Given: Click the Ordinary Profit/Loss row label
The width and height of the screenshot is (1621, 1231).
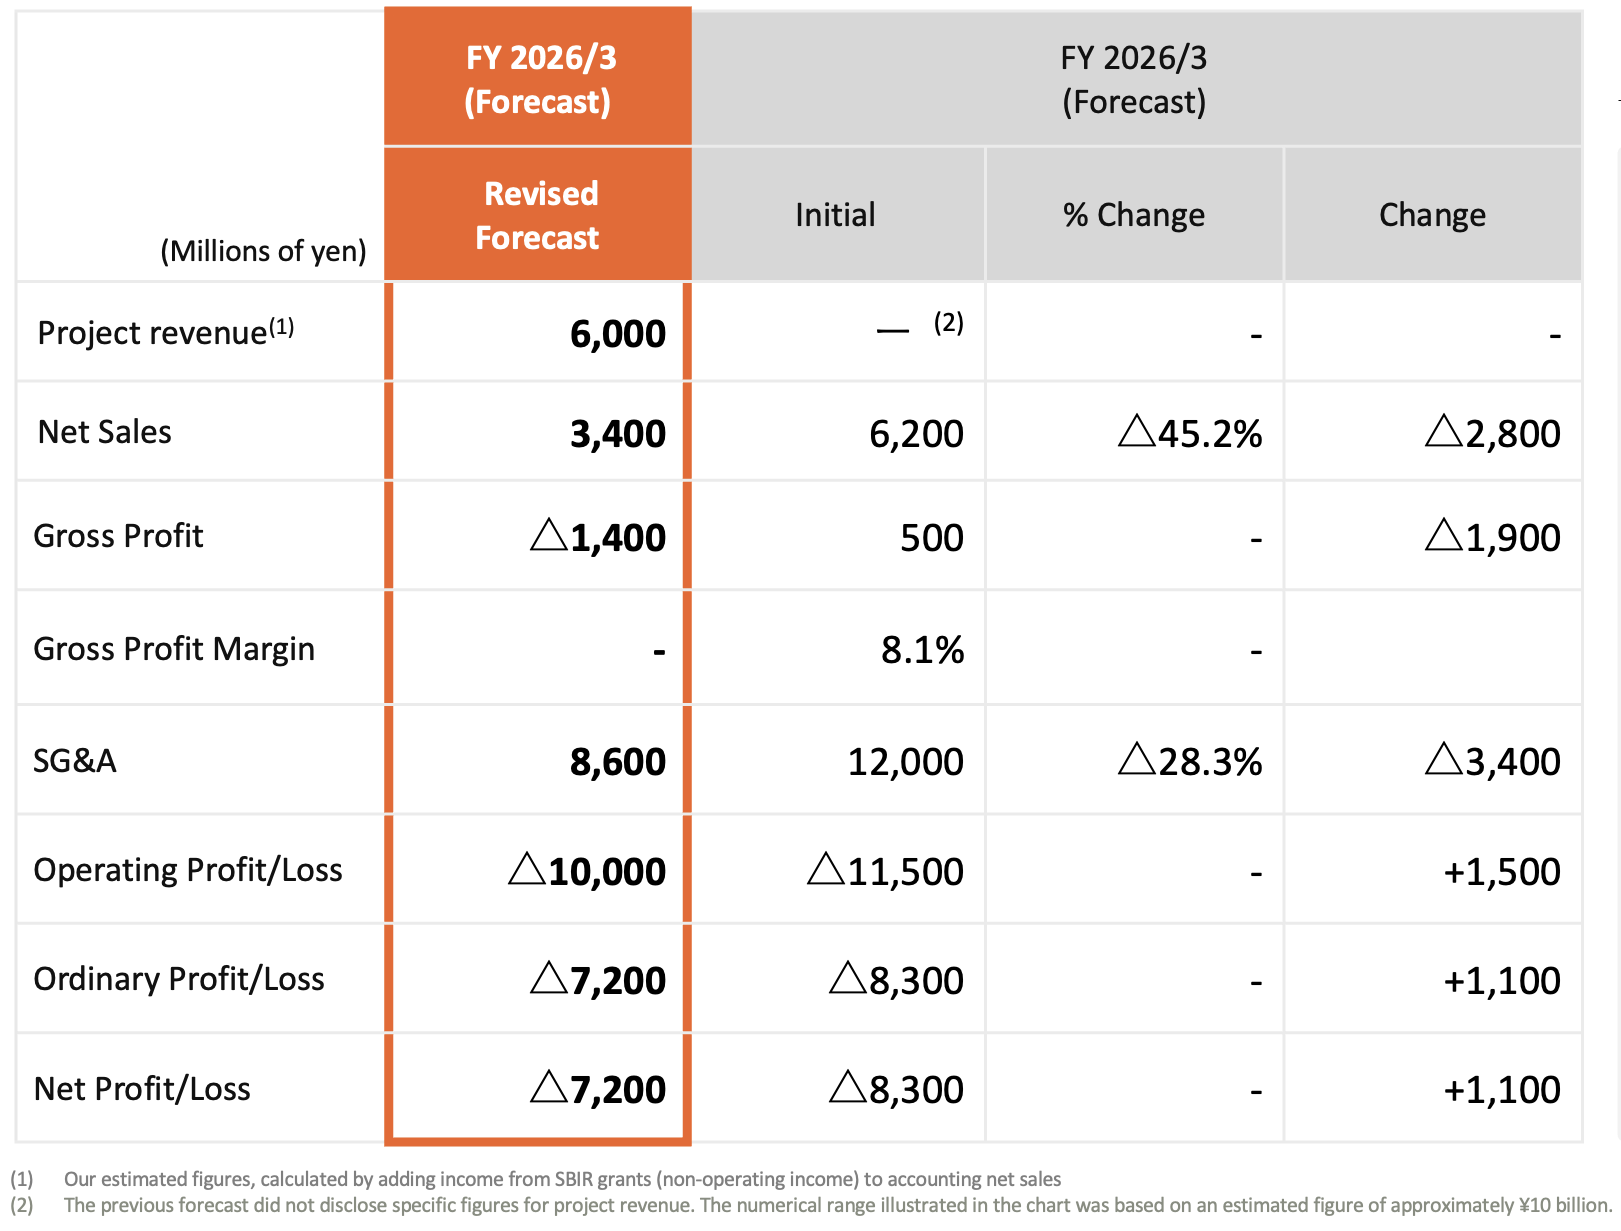Looking at the screenshot, I should click(x=179, y=979).
